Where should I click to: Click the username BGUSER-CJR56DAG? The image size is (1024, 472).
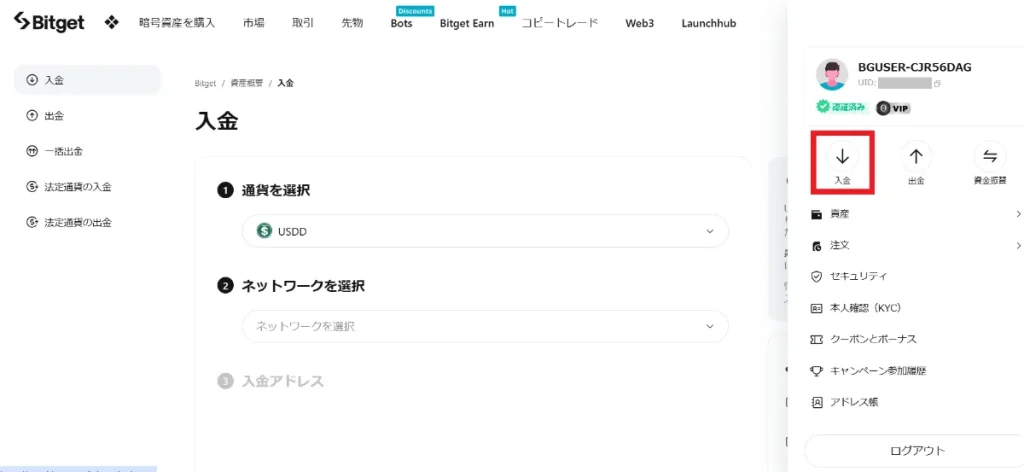point(914,67)
